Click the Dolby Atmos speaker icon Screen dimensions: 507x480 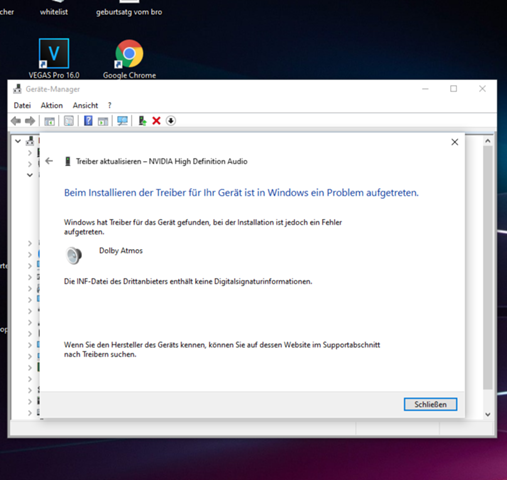(74, 256)
